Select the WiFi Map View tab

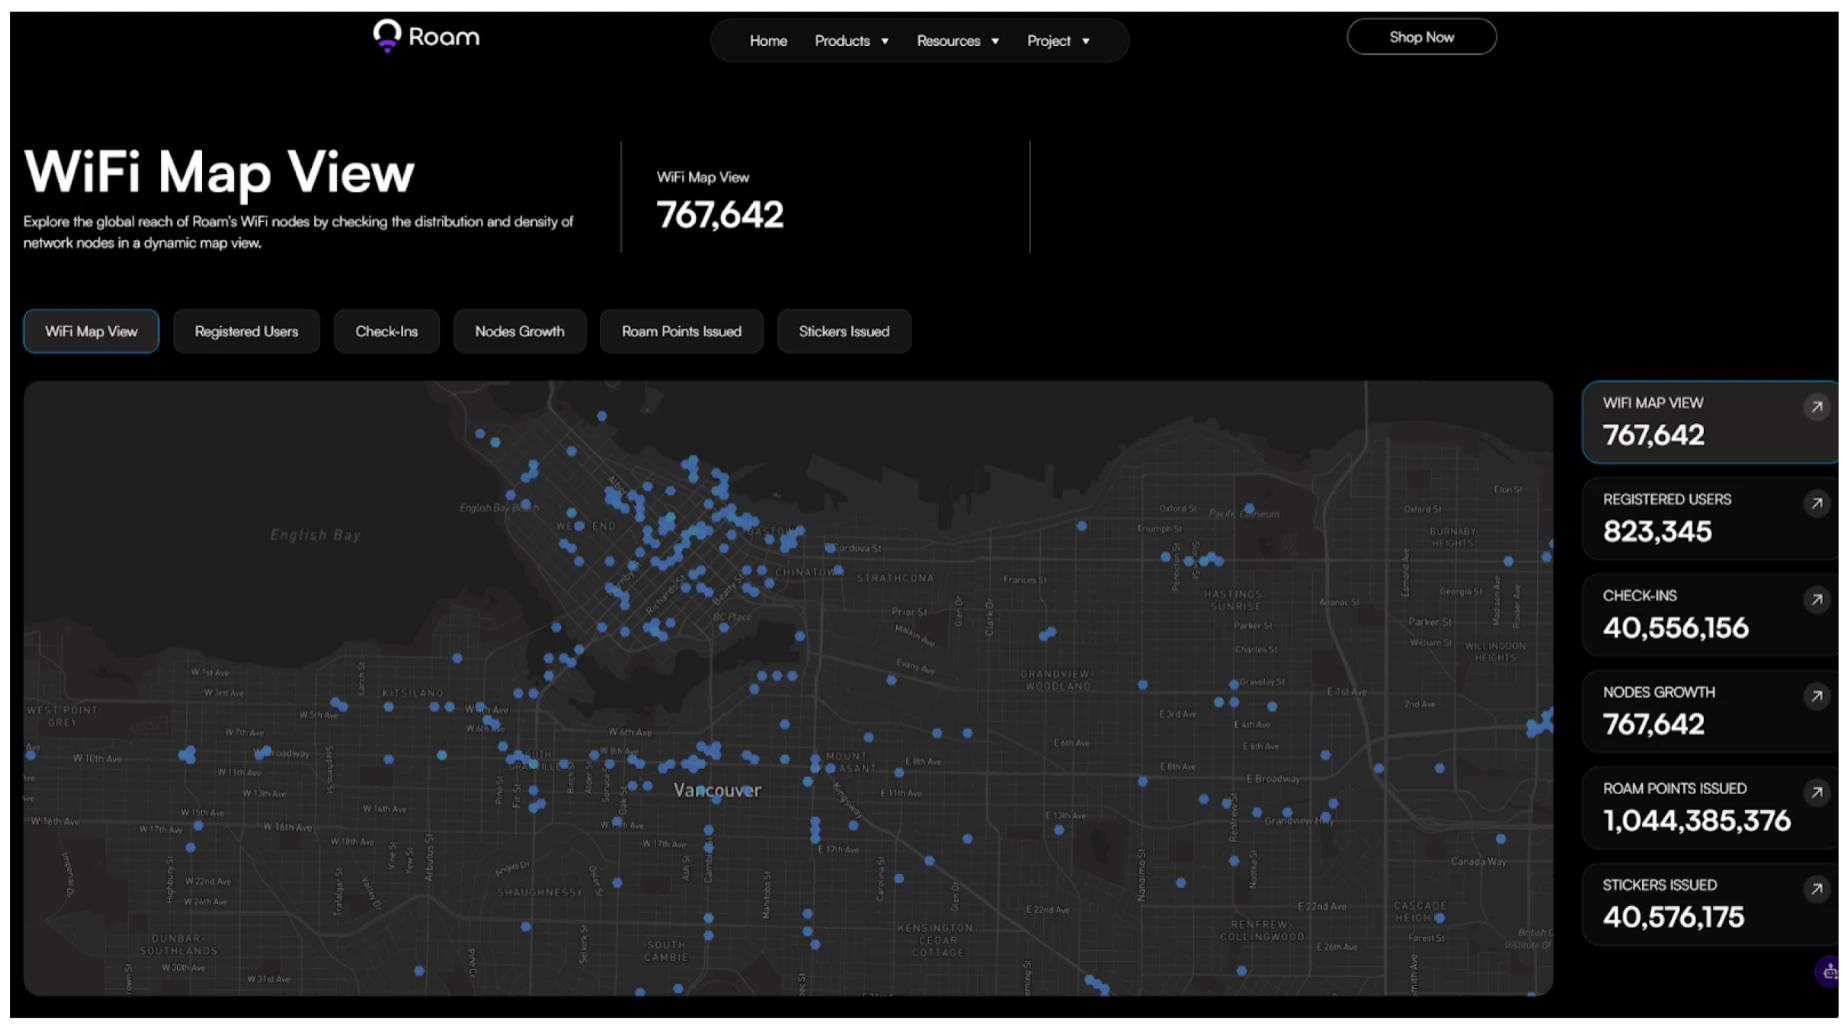point(91,331)
